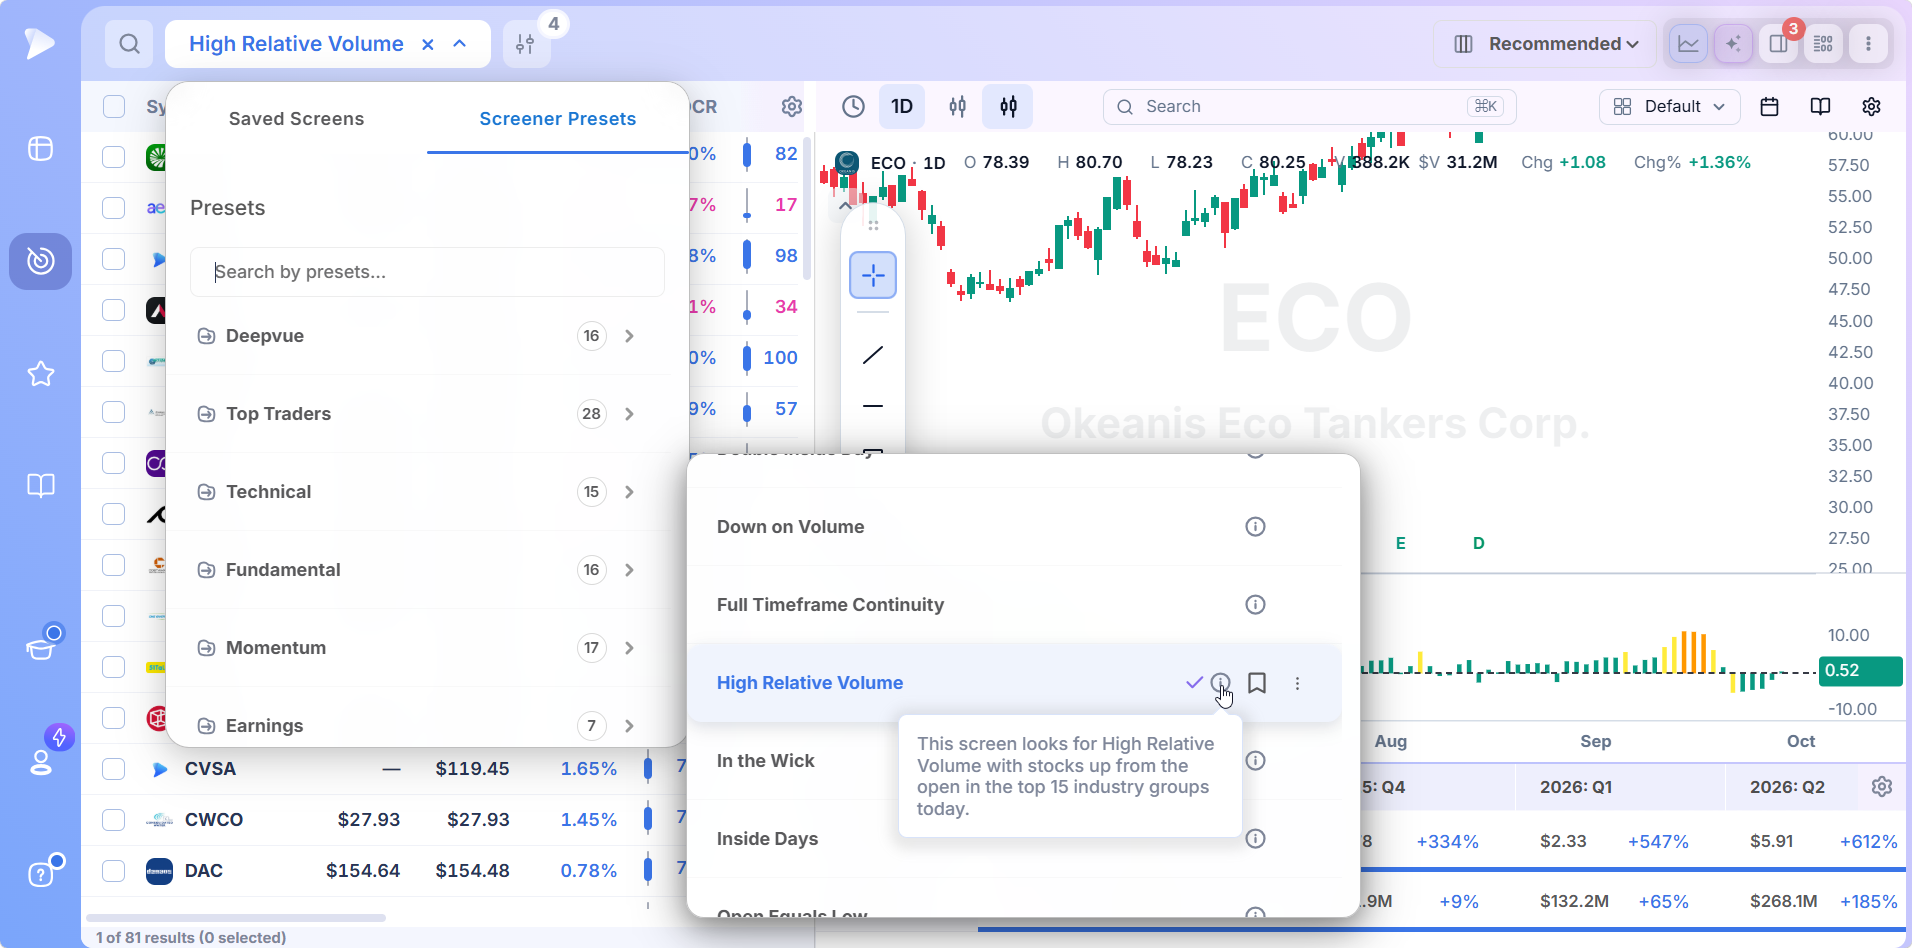Viewport: 1912px width, 948px height.
Task: Open the screener filters icon
Action: pyautogui.click(x=526, y=44)
